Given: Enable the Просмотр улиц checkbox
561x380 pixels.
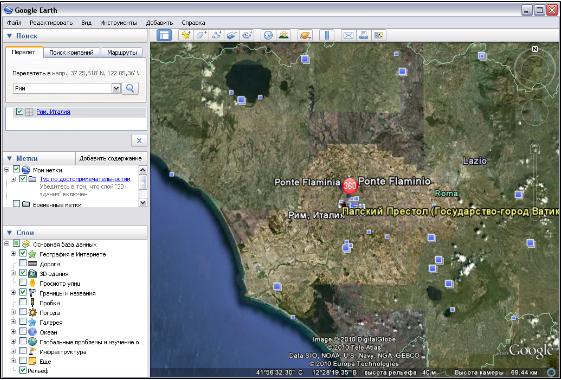Looking at the screenshot, I should point(23,283).
